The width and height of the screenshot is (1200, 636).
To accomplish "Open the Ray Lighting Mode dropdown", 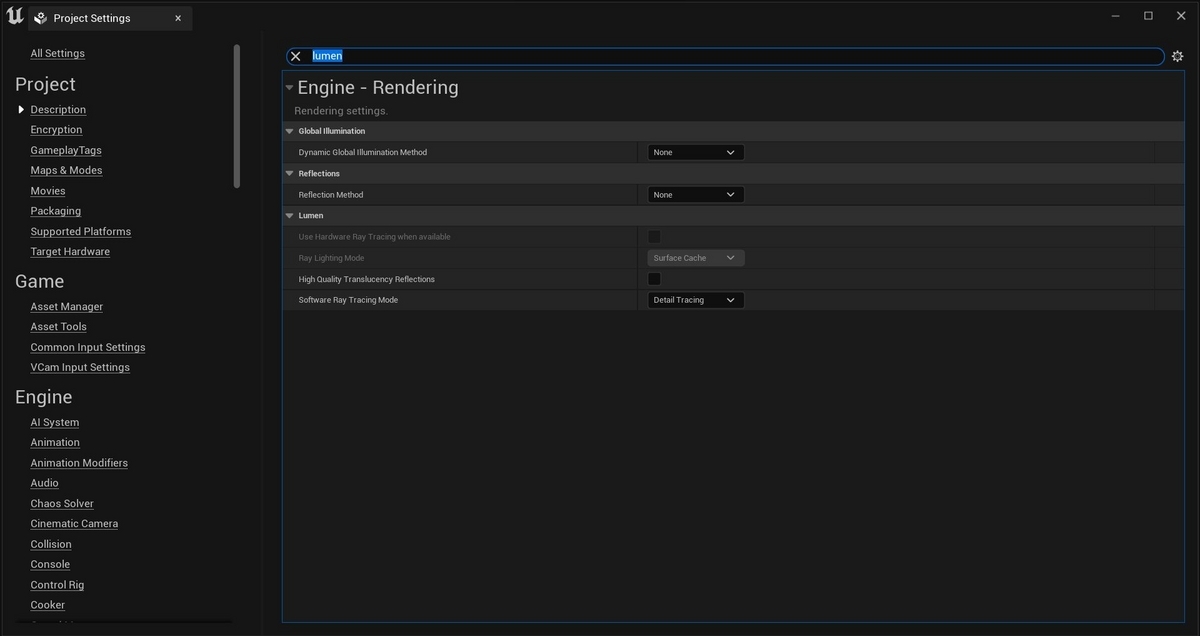I will tap(696, 258).
